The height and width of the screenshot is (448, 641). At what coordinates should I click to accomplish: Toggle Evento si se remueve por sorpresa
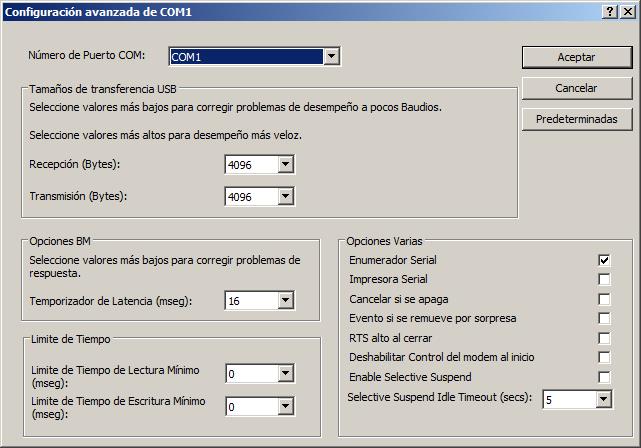click(604, 318)
